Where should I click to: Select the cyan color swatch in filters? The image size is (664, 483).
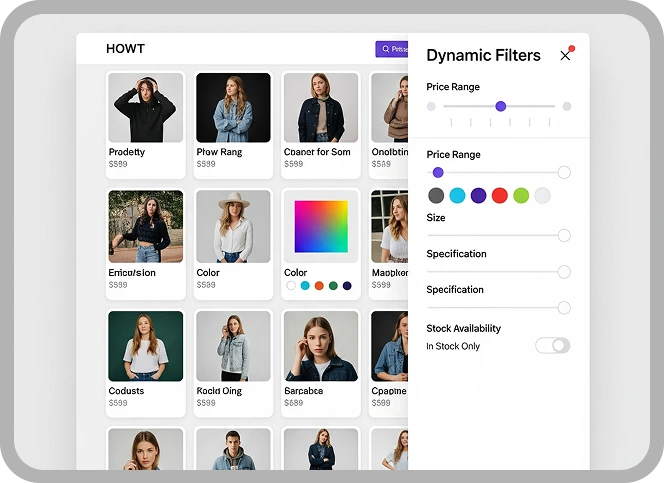457,196
